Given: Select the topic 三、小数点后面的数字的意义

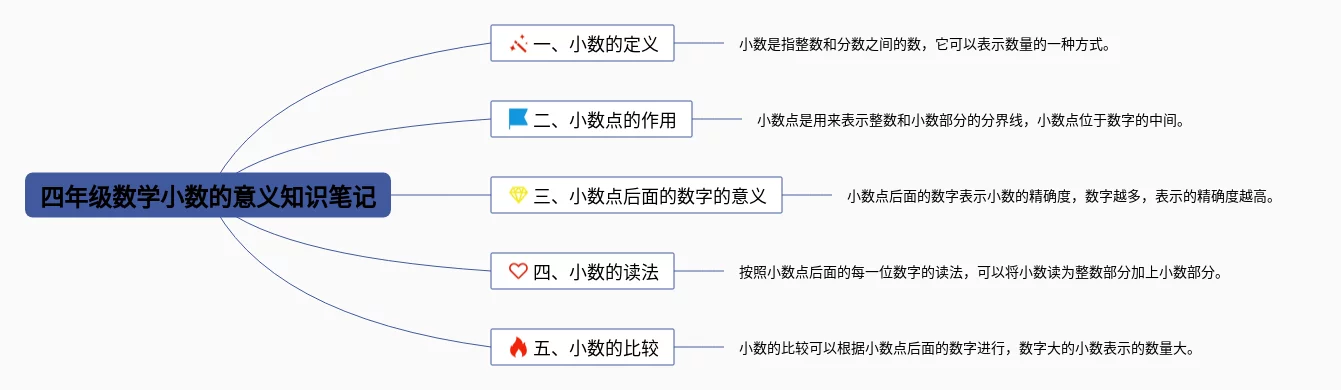Looking at the screenshot, I should point(636,195).
